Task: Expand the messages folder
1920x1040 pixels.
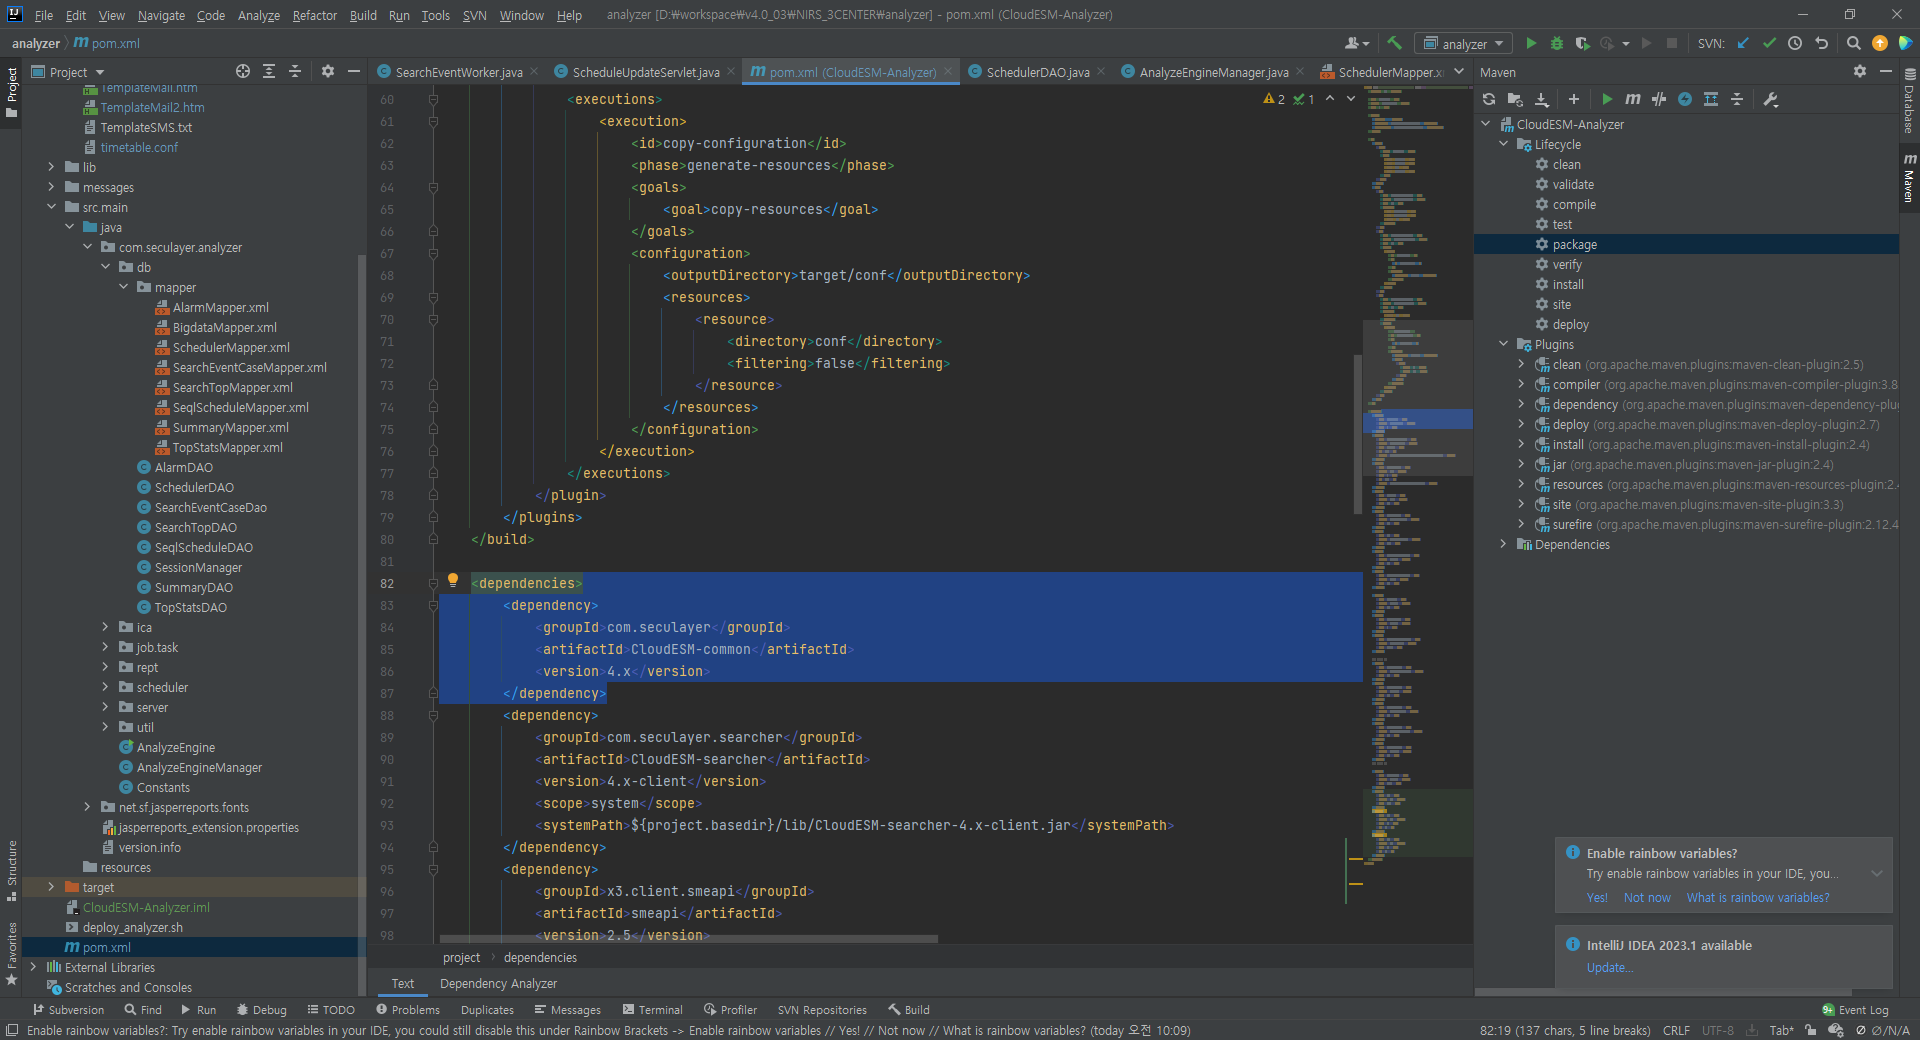Action: [51, 187]
